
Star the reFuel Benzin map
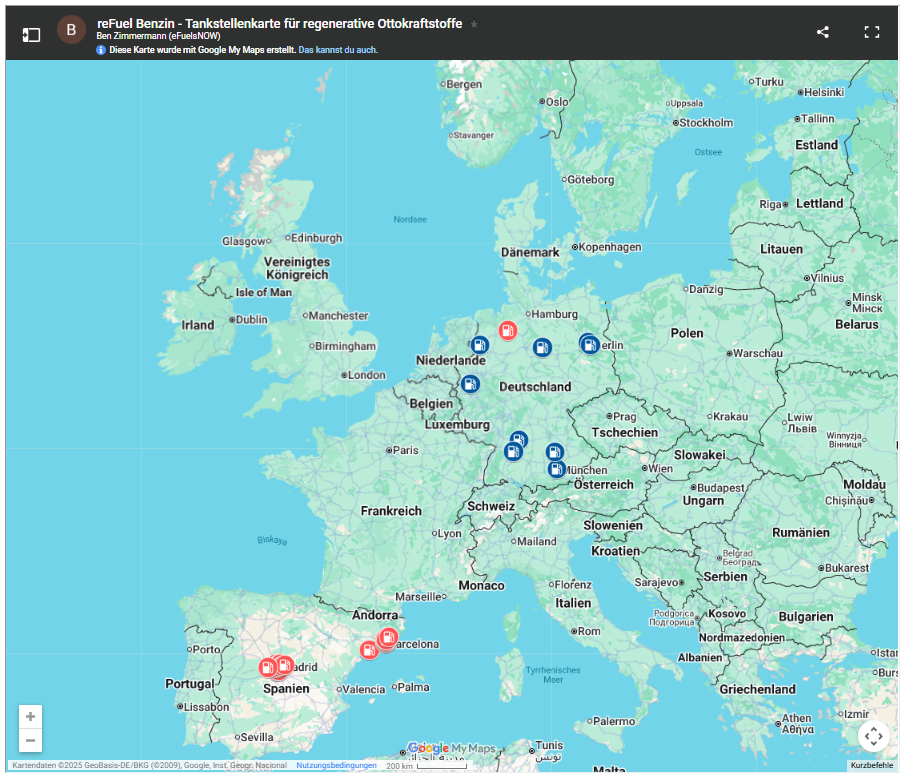click(x=474, y=24)
